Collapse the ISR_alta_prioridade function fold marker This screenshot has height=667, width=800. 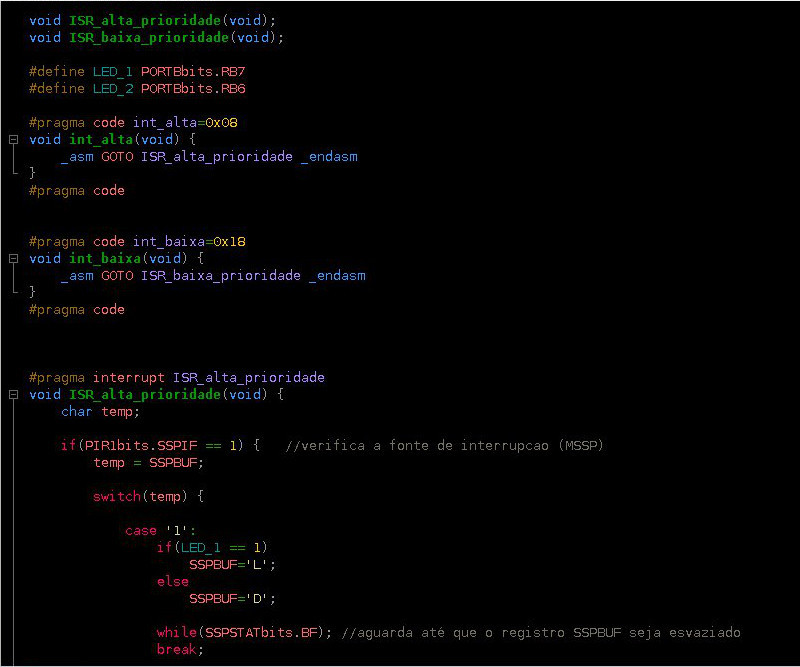point(12,394)
